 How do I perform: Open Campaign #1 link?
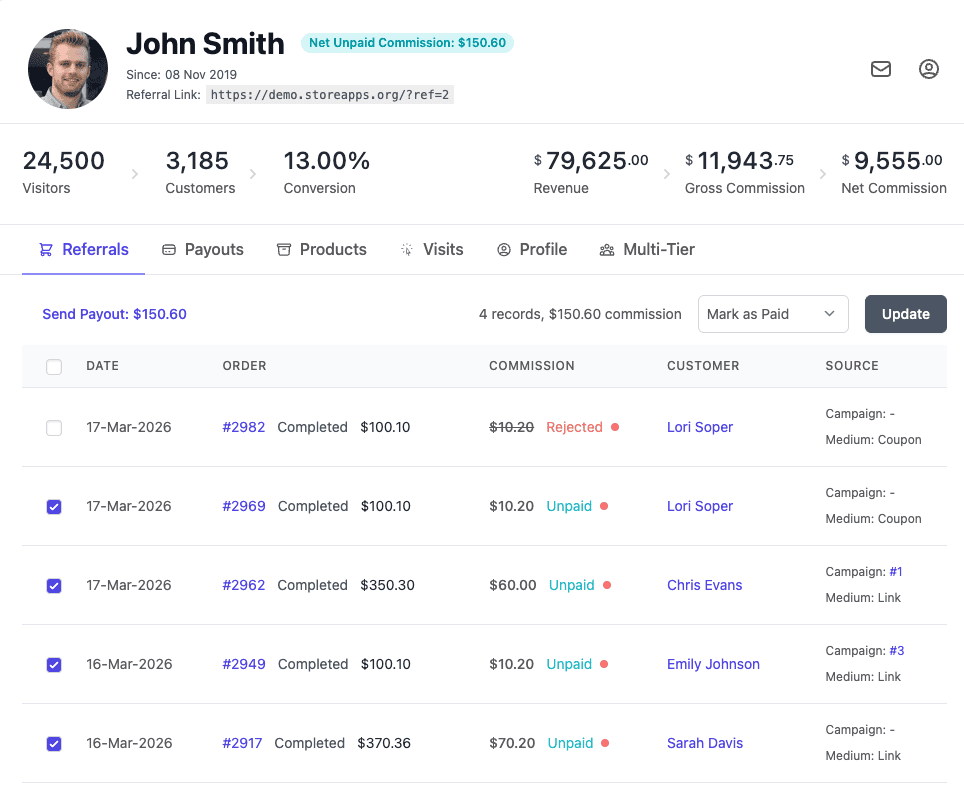pyautogui.click(x=896, y=572)
